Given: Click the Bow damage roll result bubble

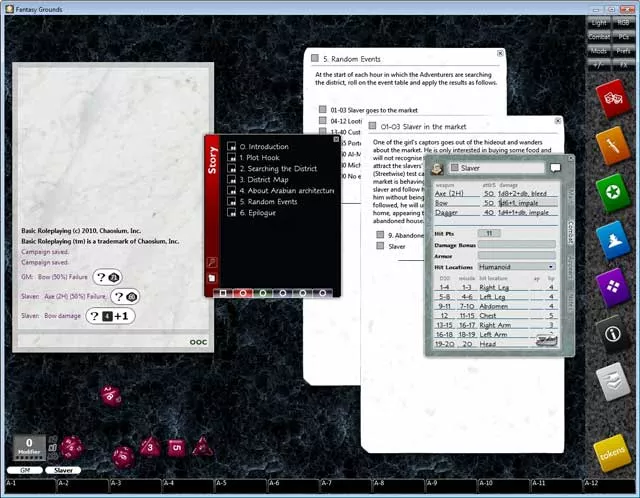Looking at the screenshot, I should [x=111, y=316].
